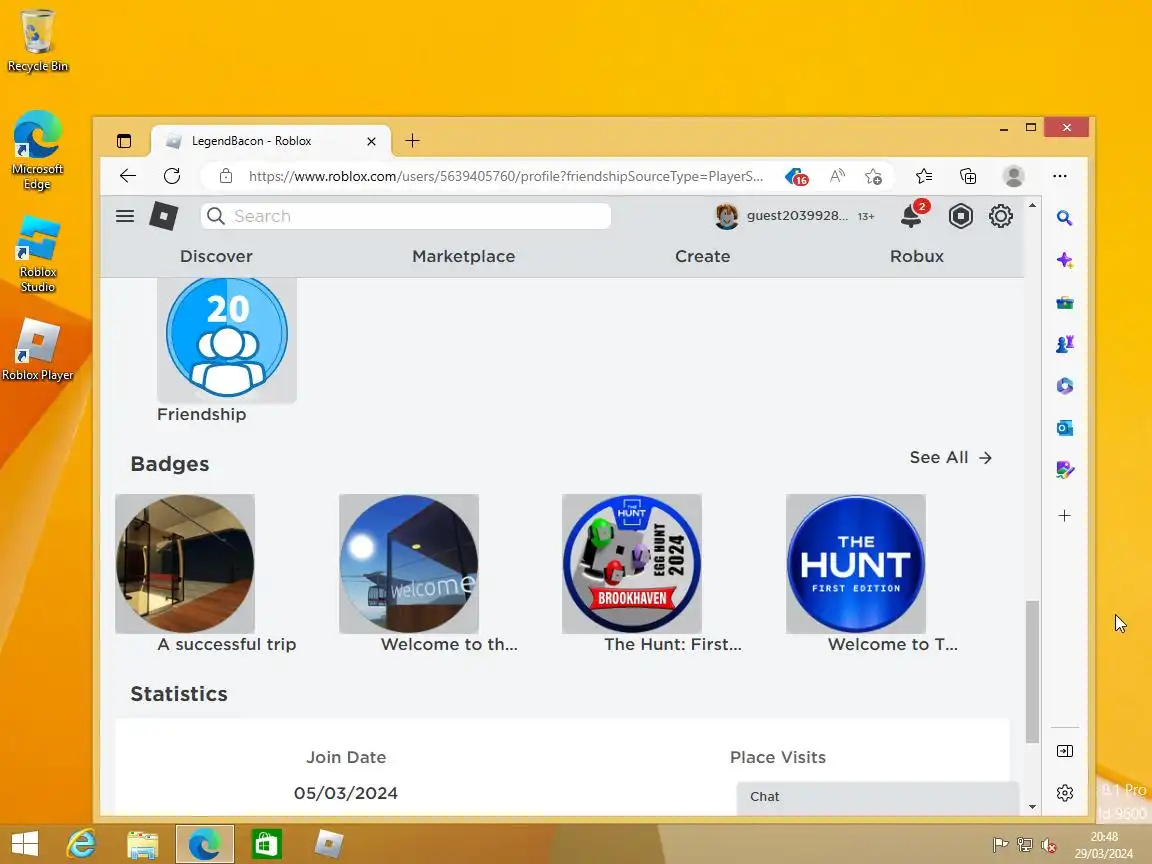
Task: Toggle the Edge sidebar hide button
Action: pos(1065,751)
